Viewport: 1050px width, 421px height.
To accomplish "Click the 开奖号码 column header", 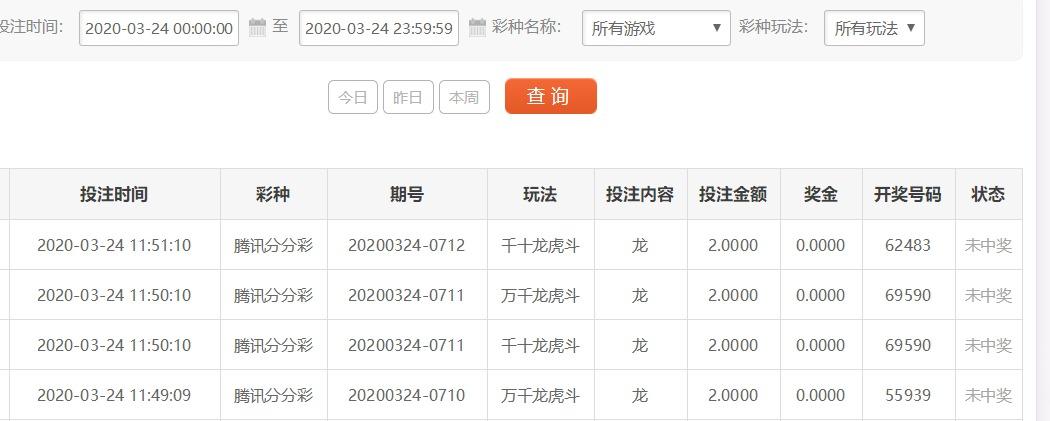I will [x=908, y=194].
